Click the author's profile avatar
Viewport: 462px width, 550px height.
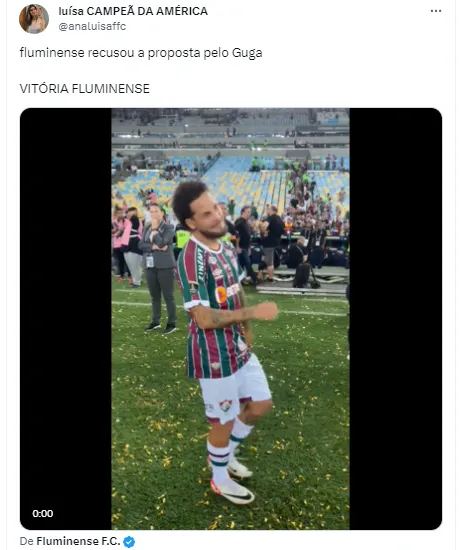click(x=34, y=19)
